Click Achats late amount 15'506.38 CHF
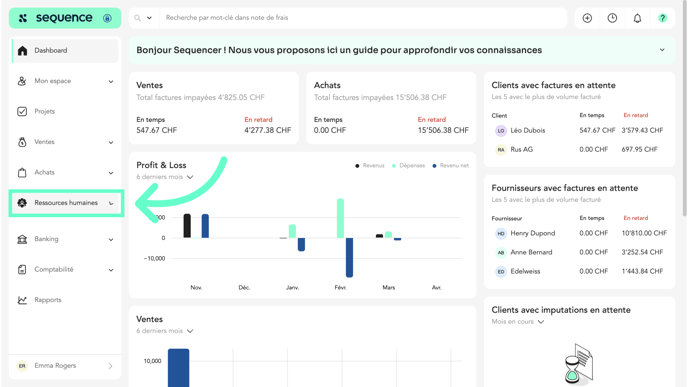Viewport: 688px width, 387px height. click(x=443, y=130)
